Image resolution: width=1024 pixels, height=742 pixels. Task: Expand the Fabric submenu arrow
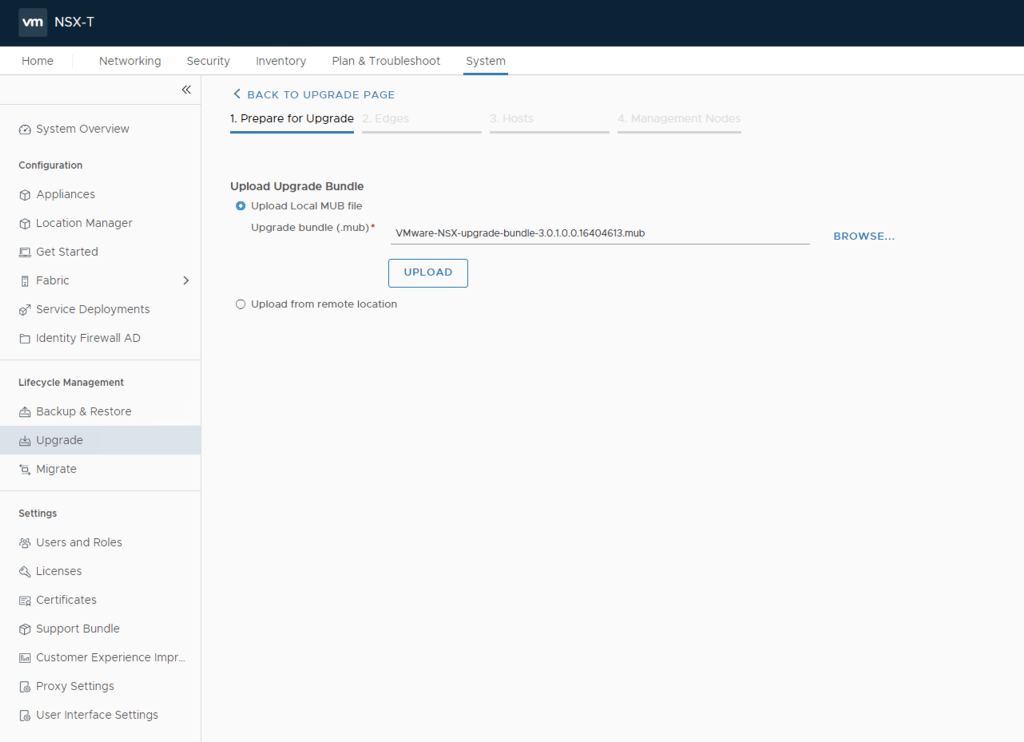pos(186,281)
